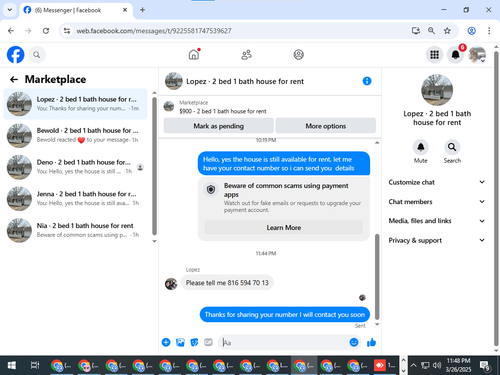Open Chrome three-dot menu
Viewport: 500px width, 375px height.
click(x=489, y=31)
